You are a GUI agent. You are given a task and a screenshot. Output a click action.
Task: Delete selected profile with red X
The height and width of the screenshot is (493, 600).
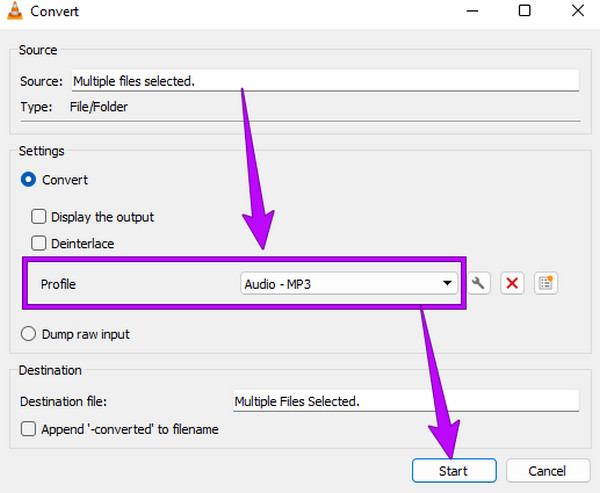512,284
